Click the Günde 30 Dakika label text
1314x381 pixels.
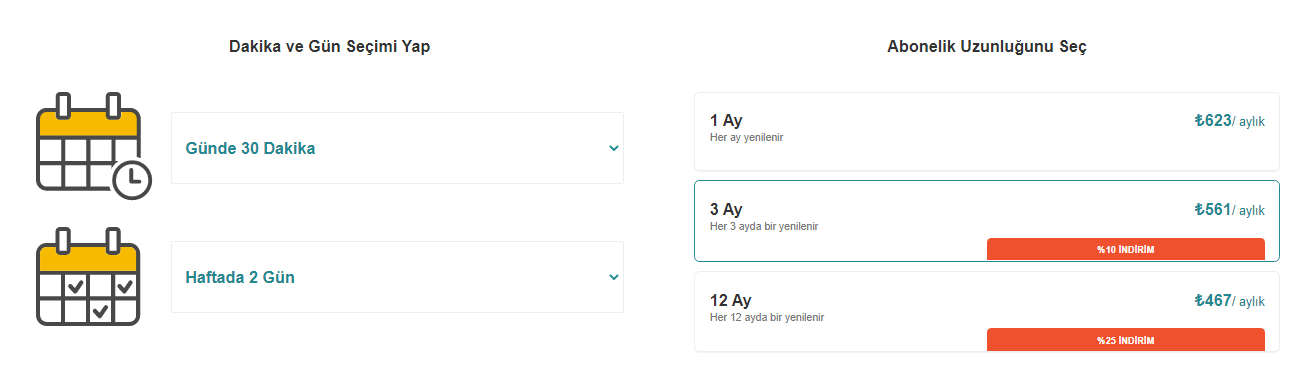(x=250, y=148)
